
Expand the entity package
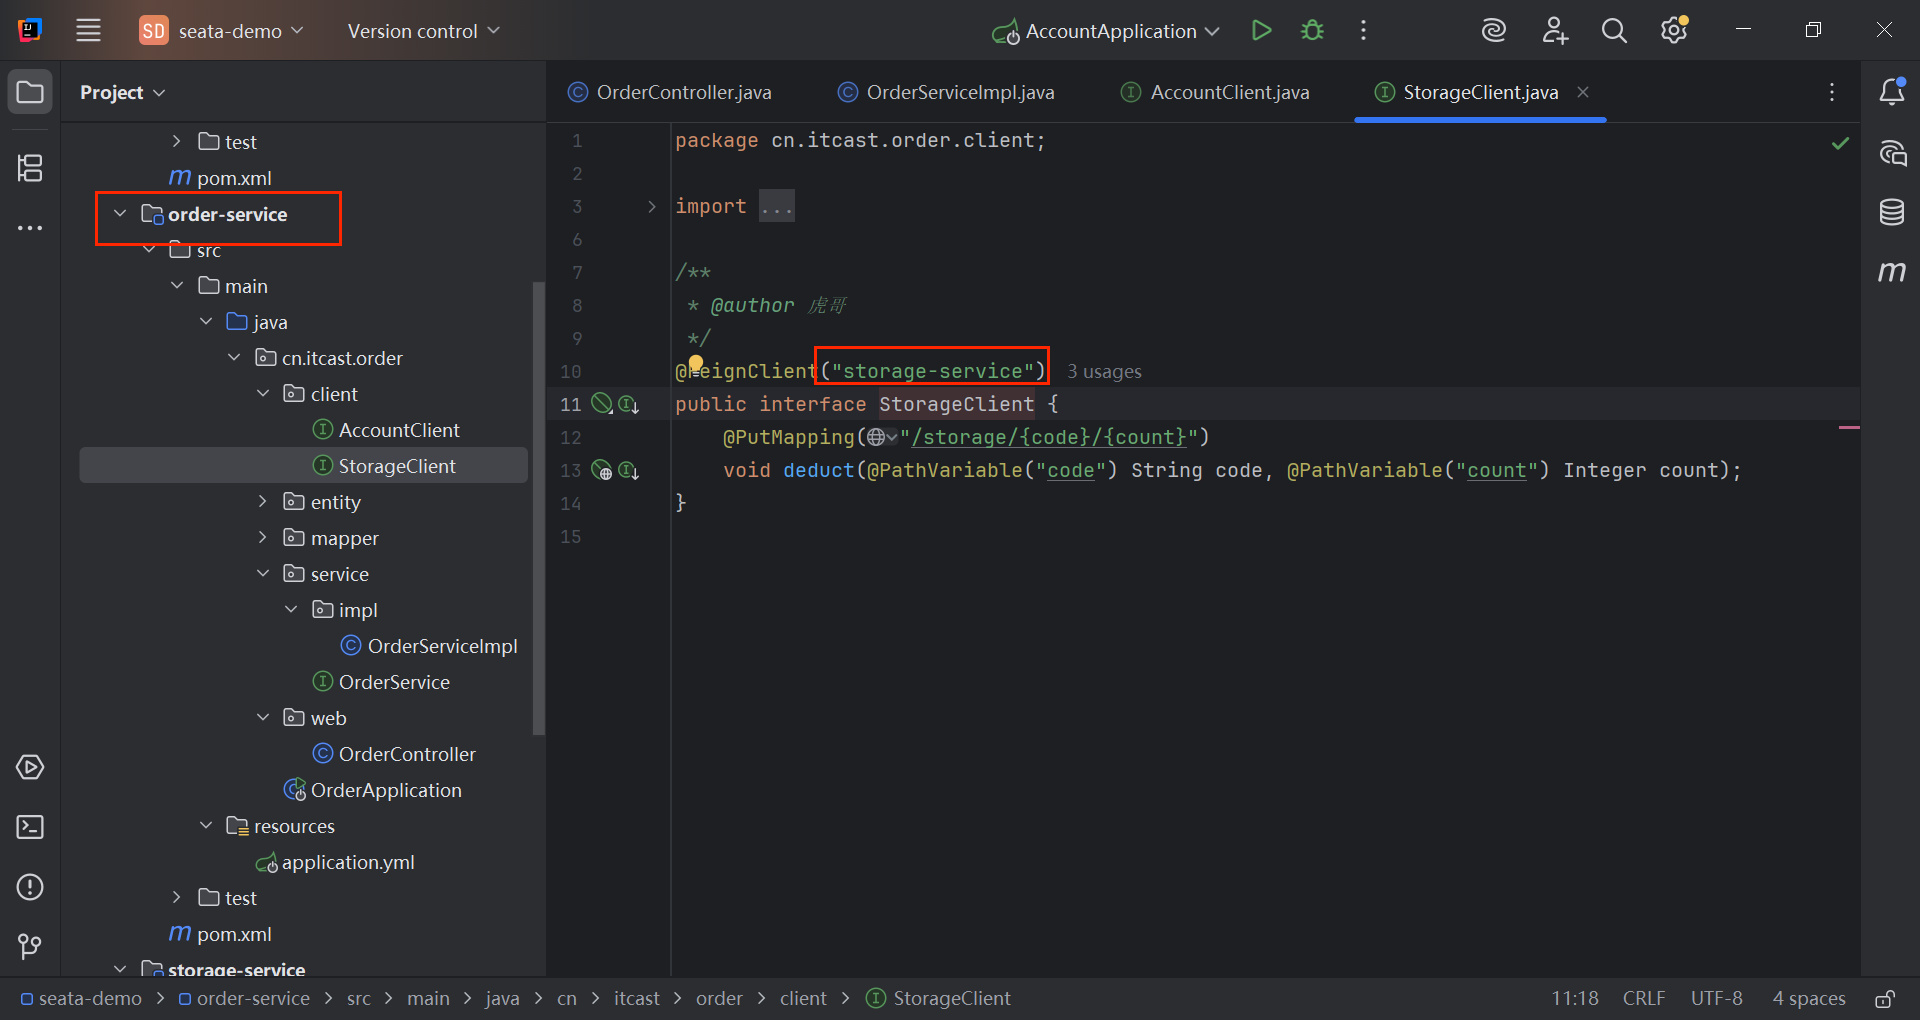pyautogui.click(x=263, y=502)
